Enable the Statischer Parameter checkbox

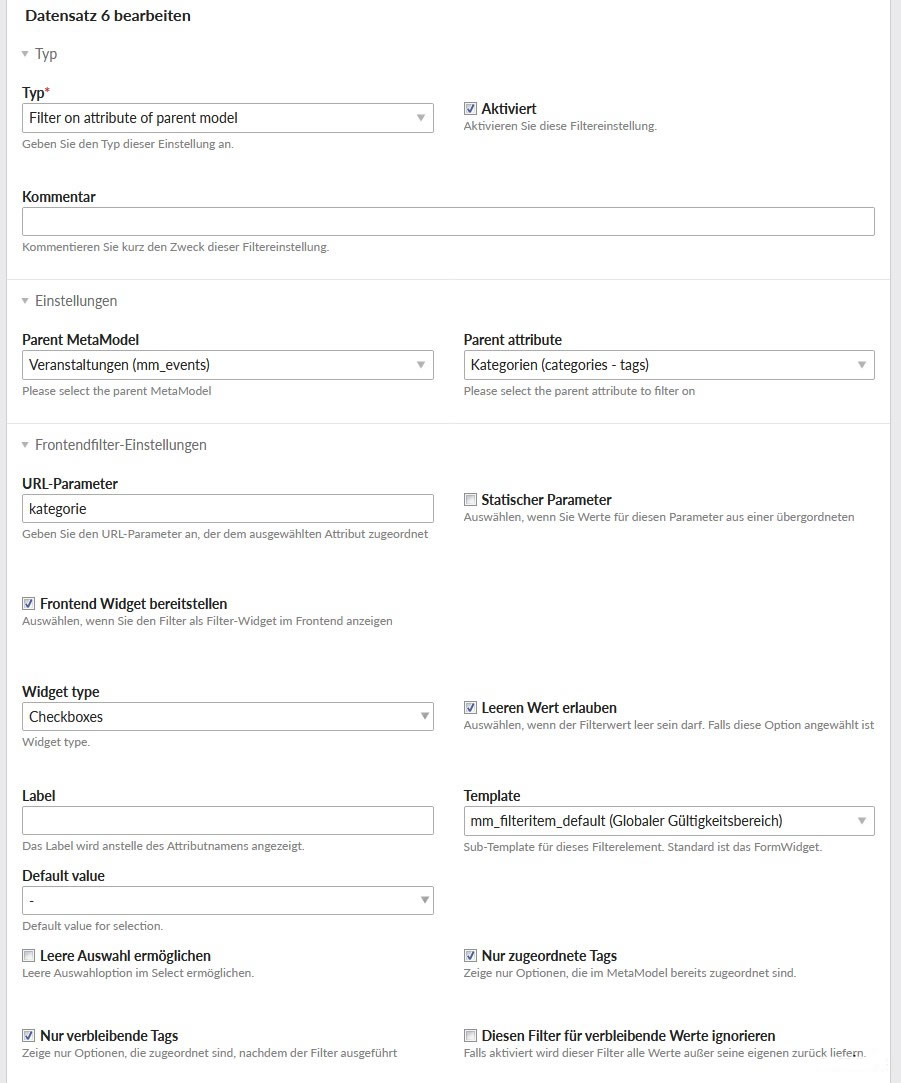[471, 499]
